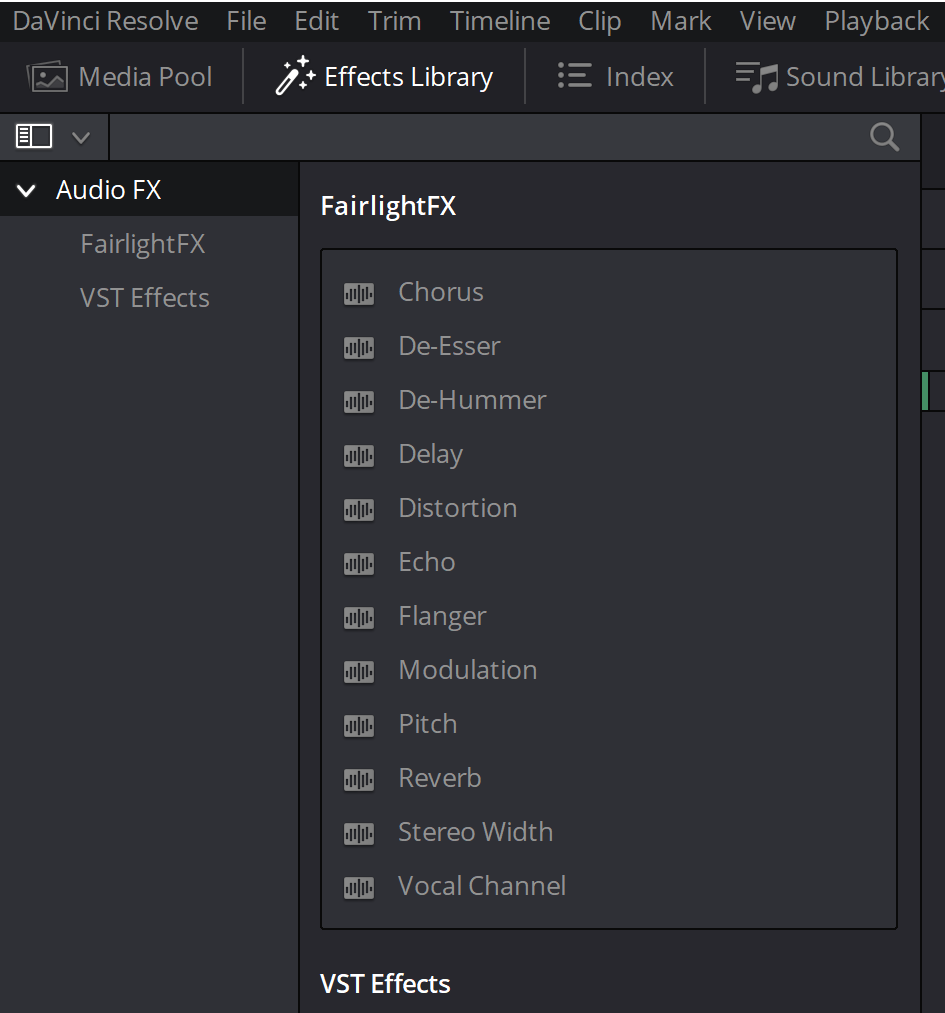Viewport: 945px width, 1013px height.
Task: Click the Echo effect waveform icon
Action: [x=358, y=564]
